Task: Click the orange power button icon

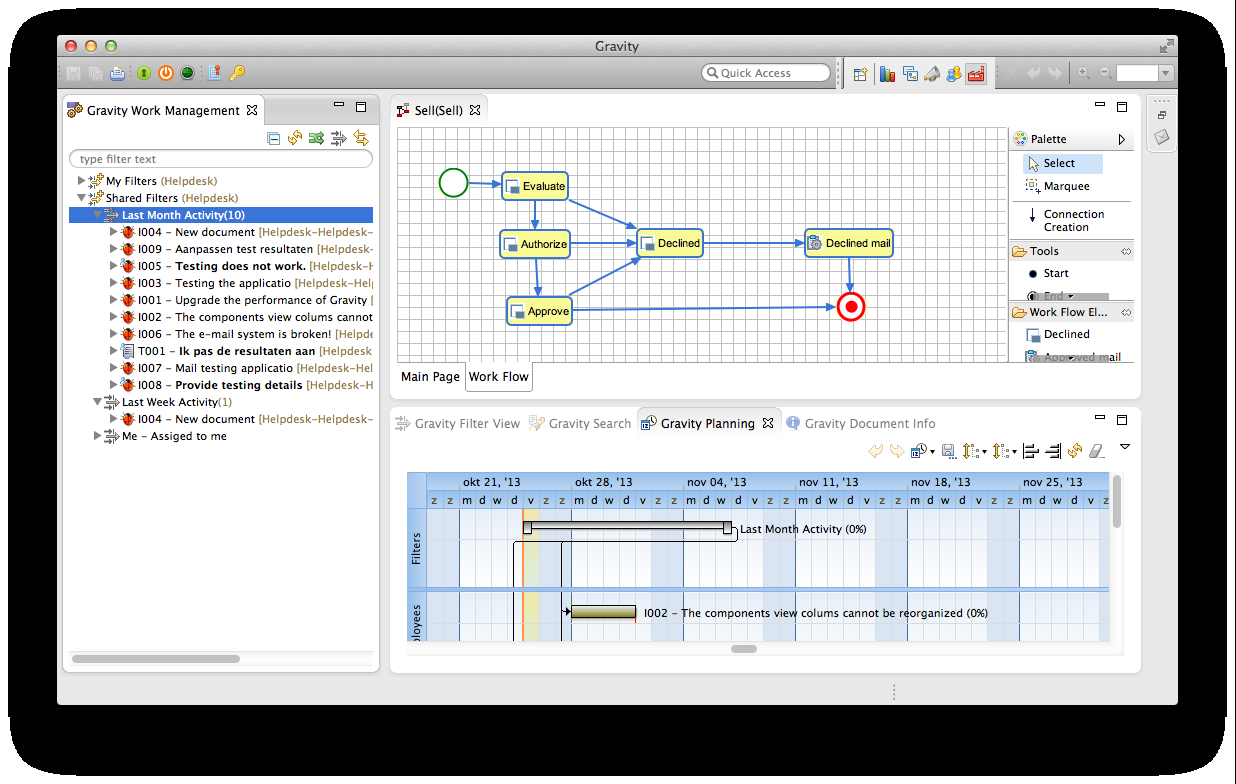Action: pos(166,73)
